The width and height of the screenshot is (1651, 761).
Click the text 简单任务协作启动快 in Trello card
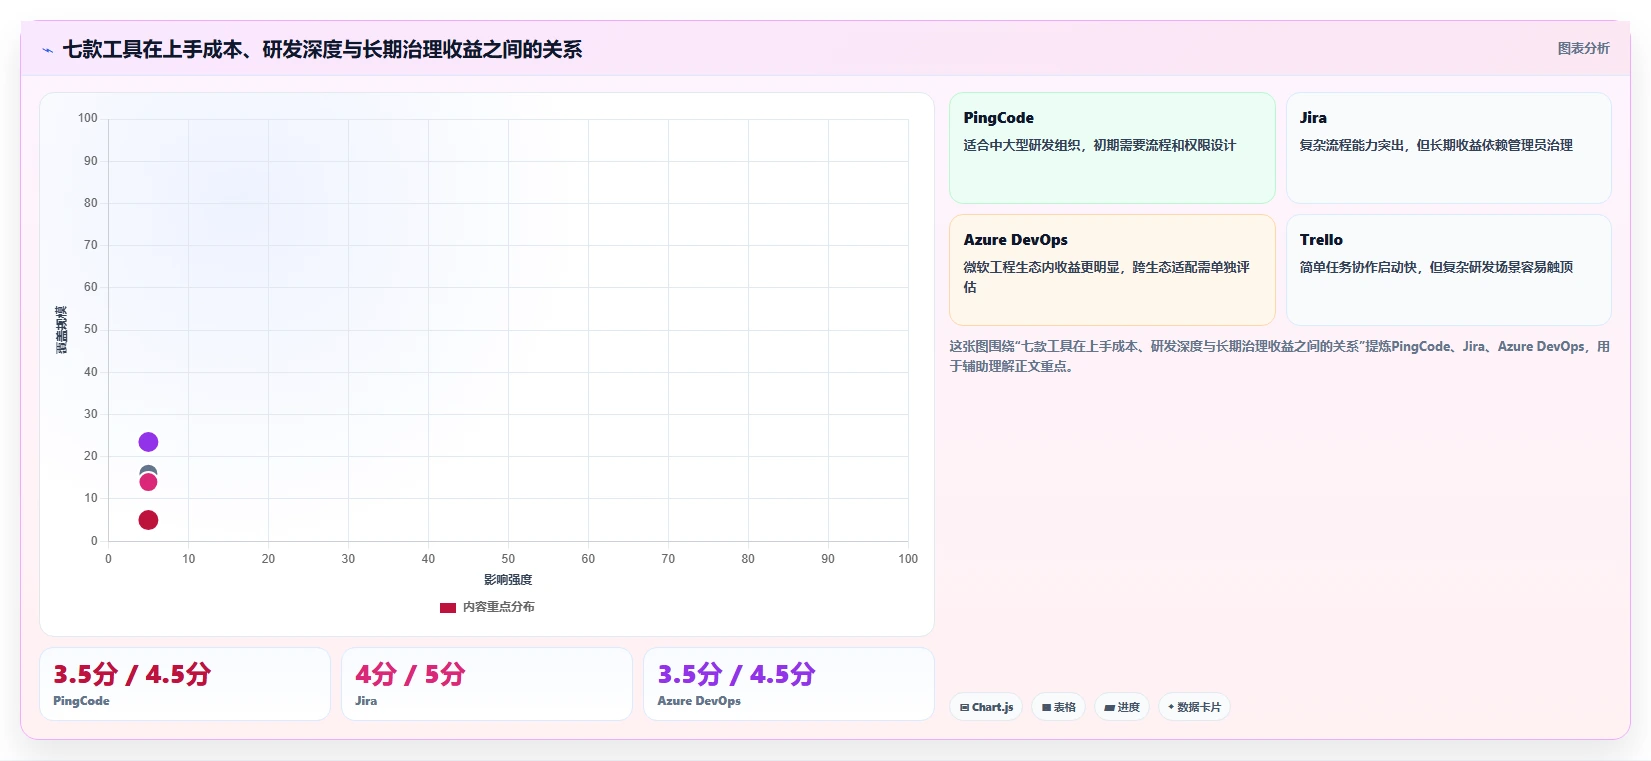tap(1358, 268)
